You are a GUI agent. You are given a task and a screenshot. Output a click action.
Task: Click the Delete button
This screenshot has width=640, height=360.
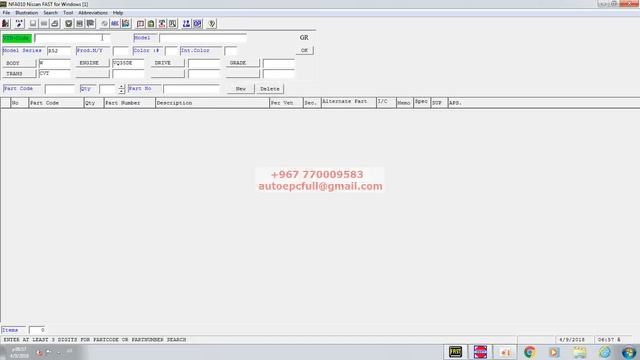tap(270, 89)
